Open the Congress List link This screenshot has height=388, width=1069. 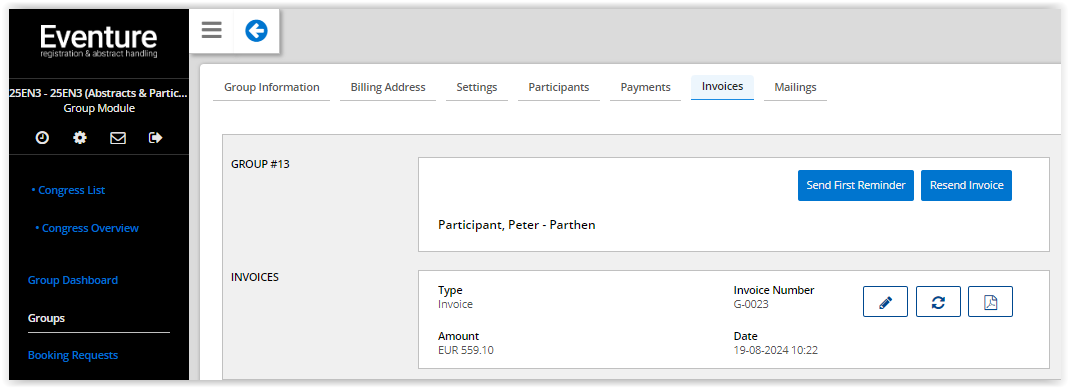click(69, 190)
